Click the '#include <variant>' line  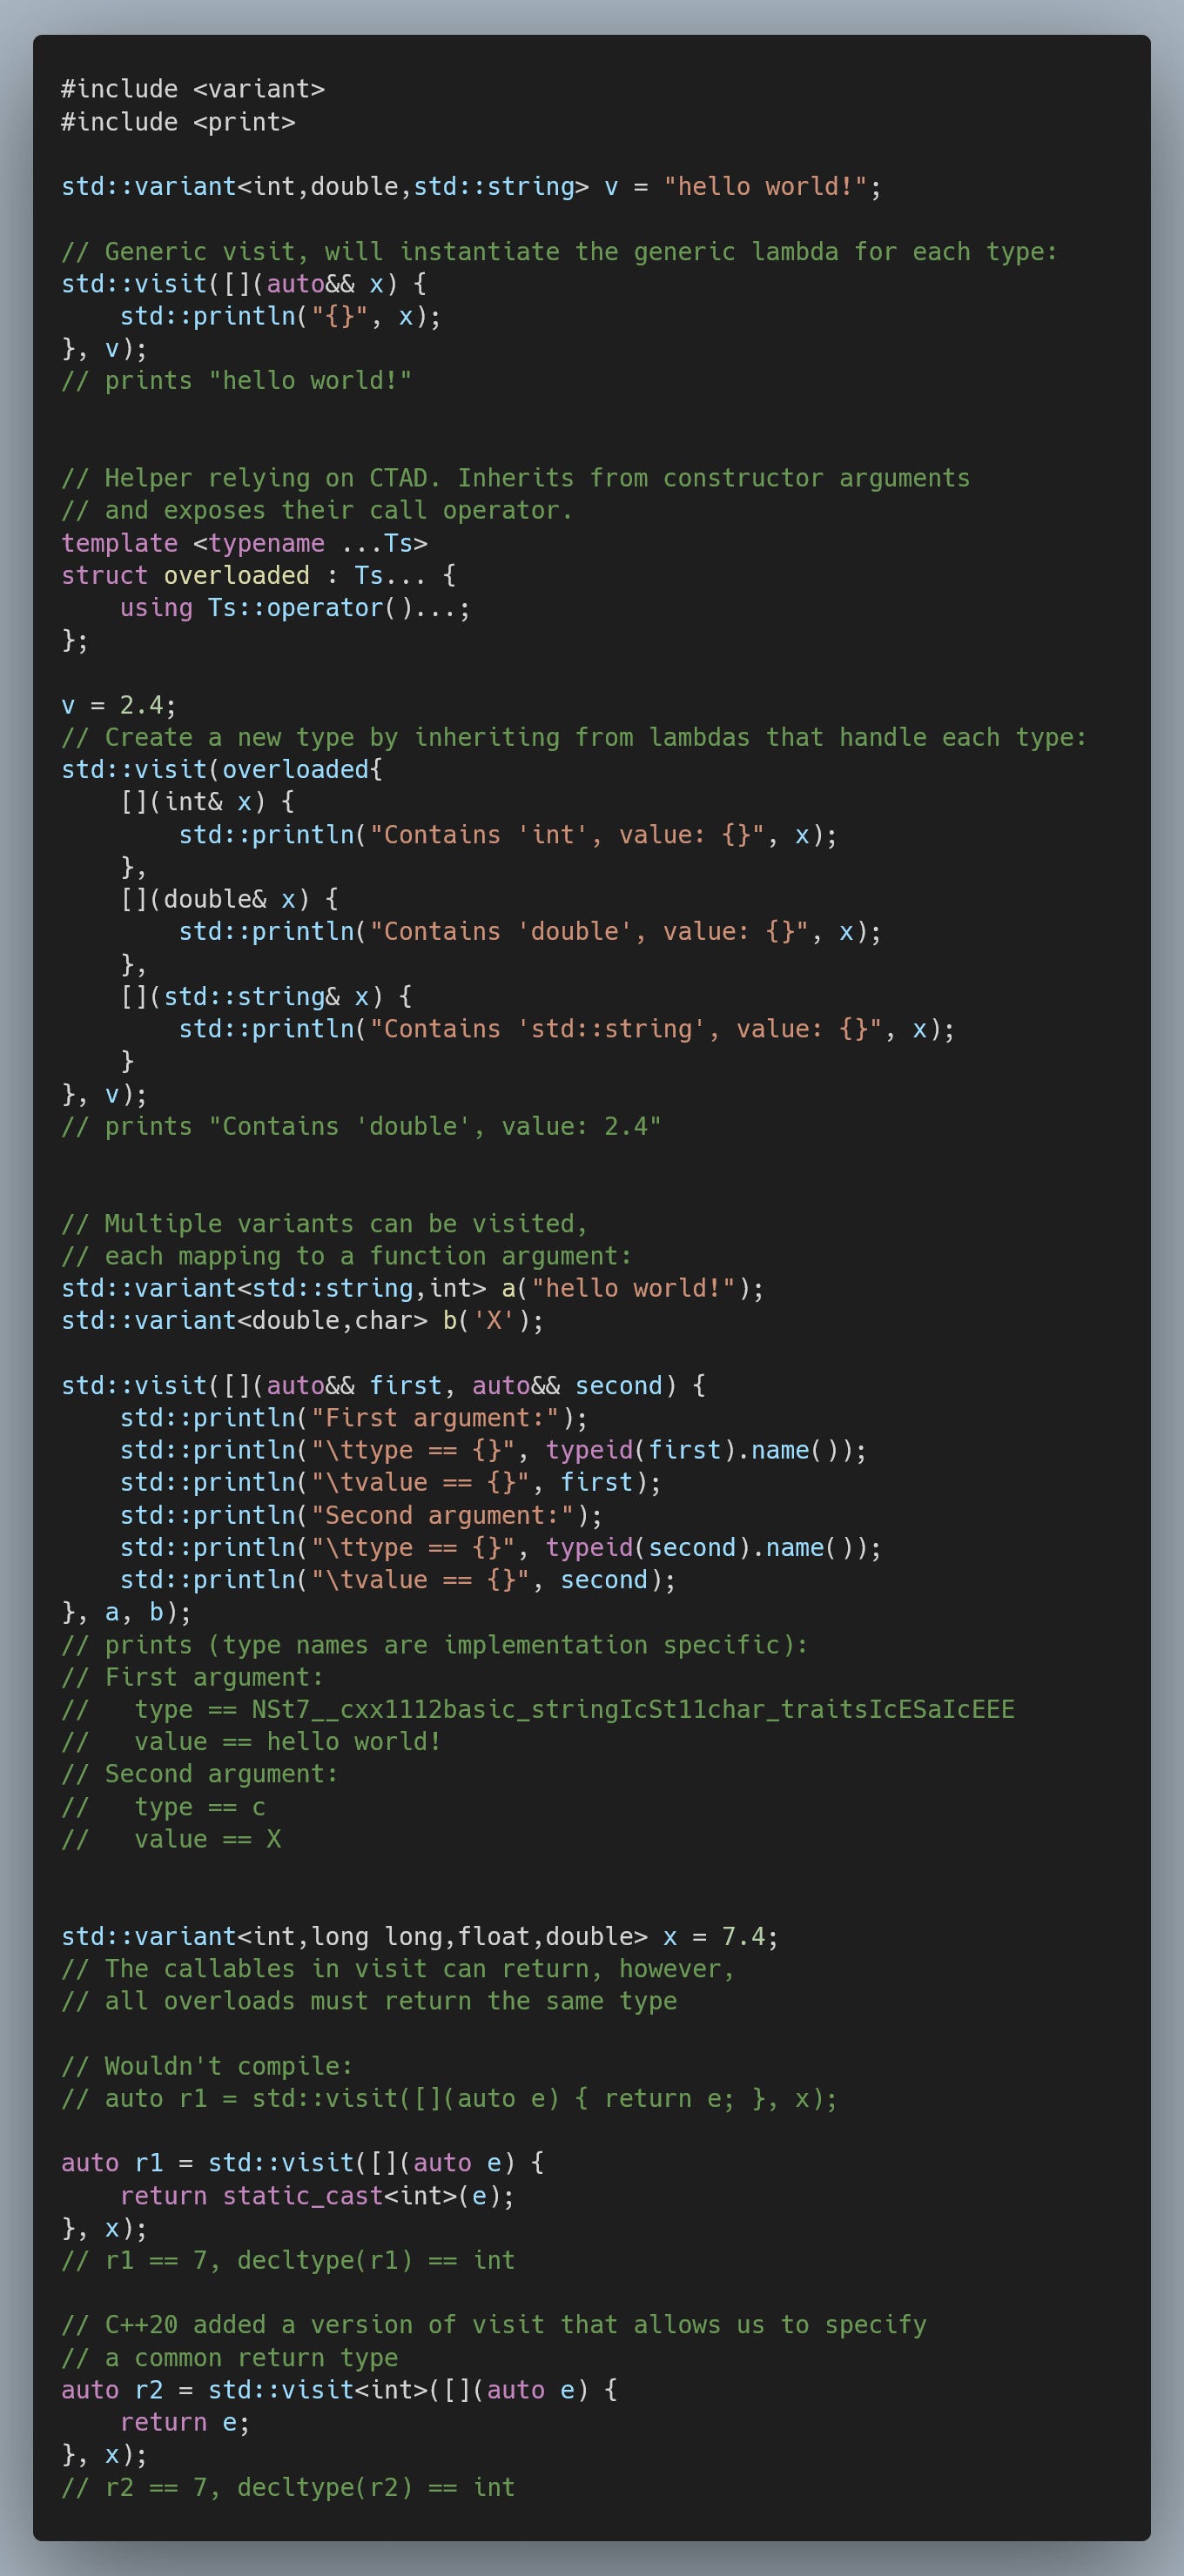click(x=193, y=89)
